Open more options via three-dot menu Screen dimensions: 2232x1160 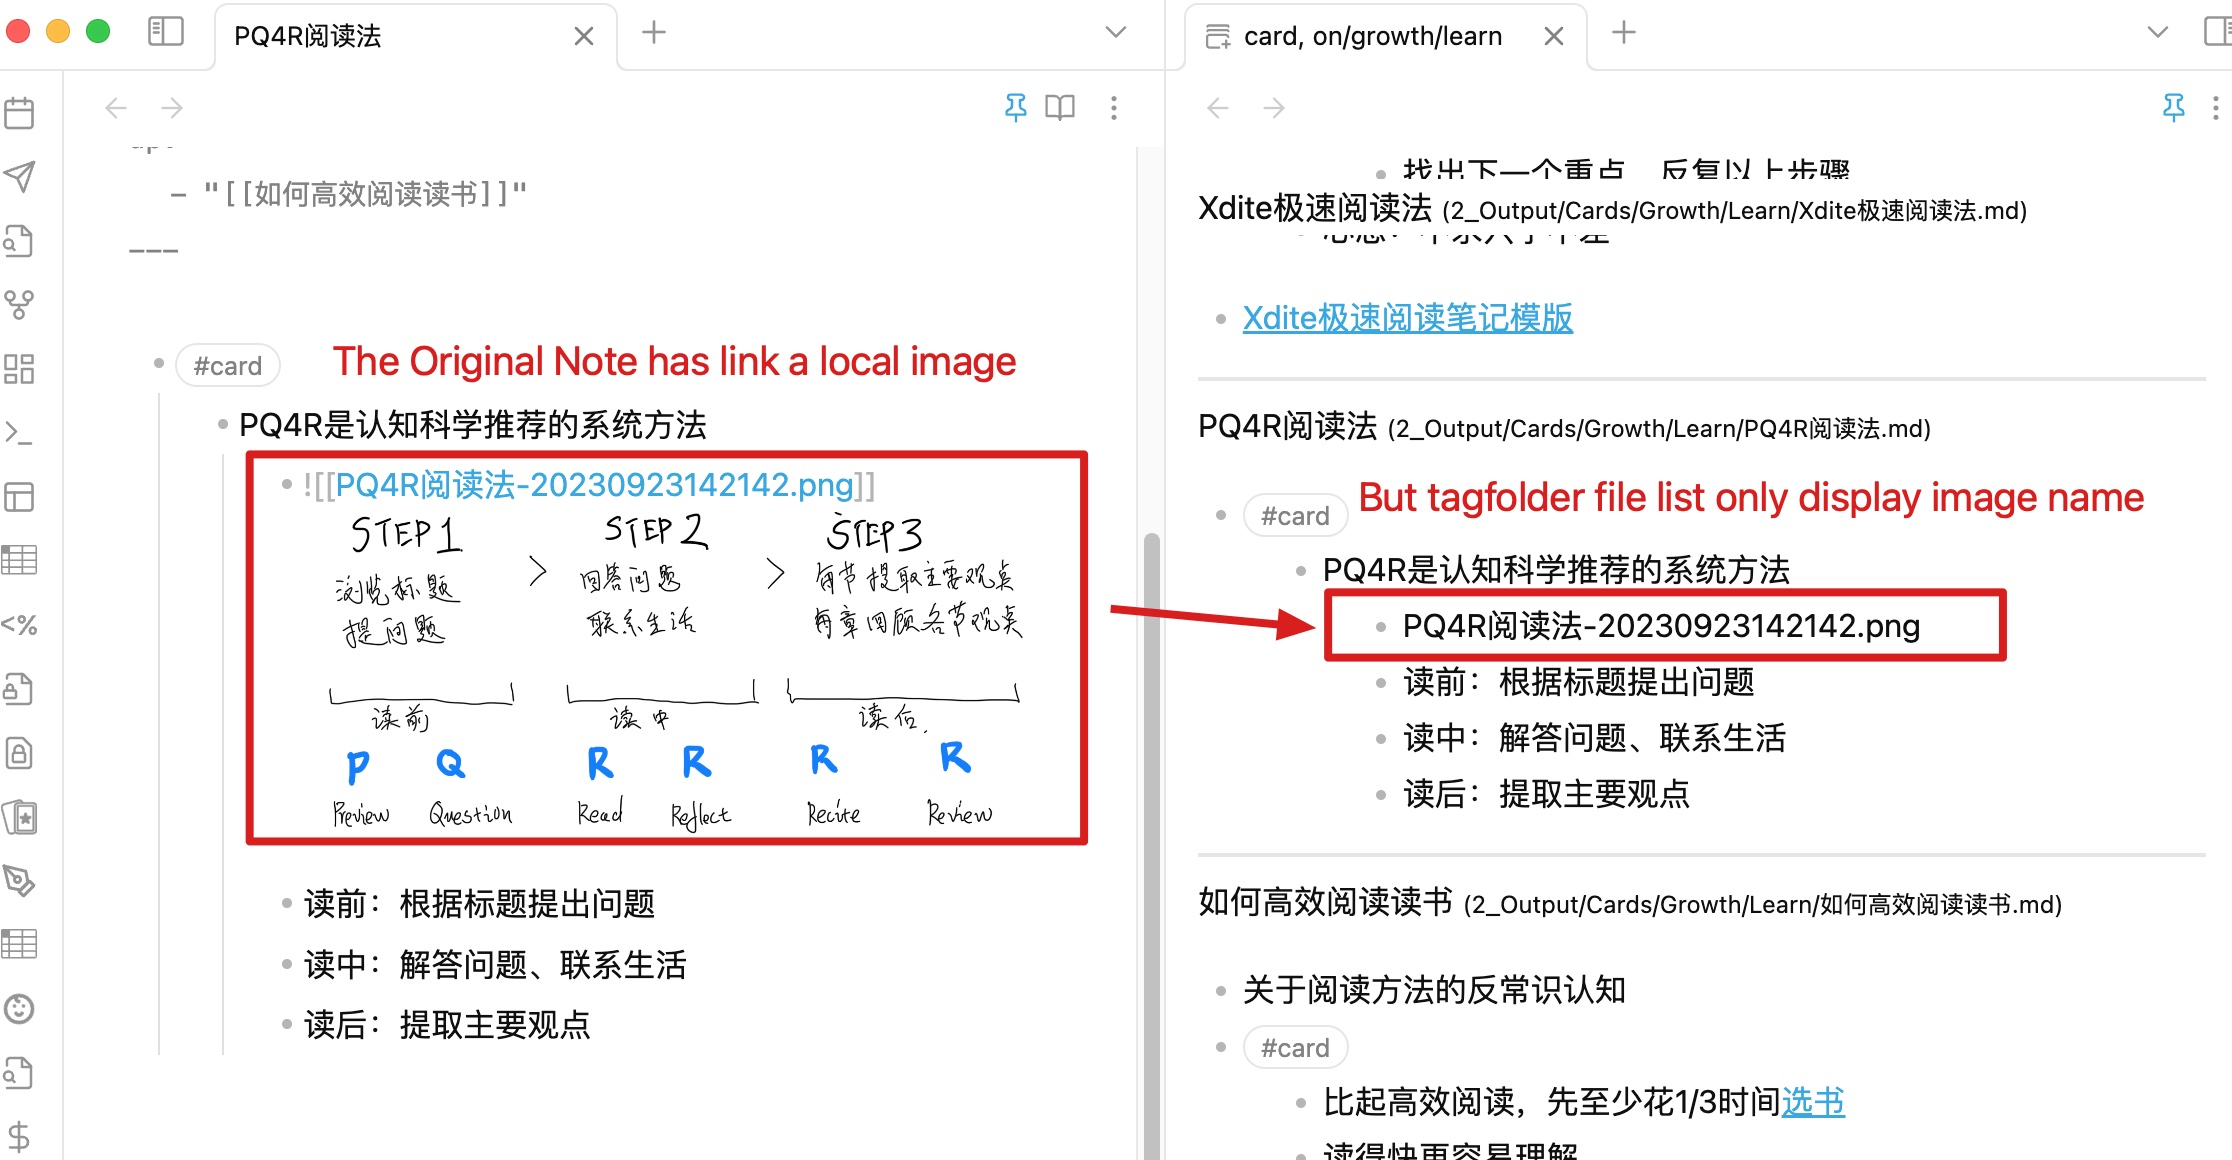pos(1113,107)
